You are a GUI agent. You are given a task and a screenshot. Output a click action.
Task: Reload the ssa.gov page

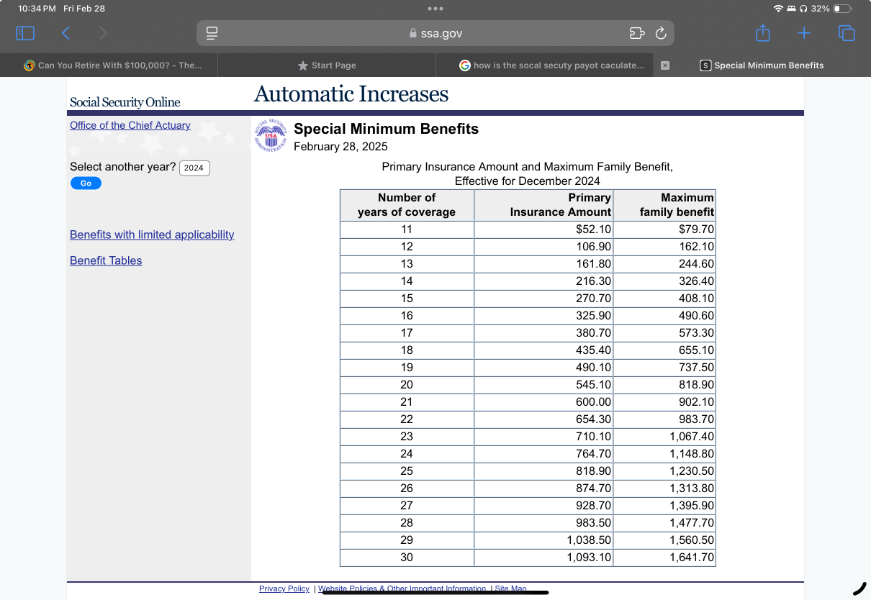click(x=661, y=33)
